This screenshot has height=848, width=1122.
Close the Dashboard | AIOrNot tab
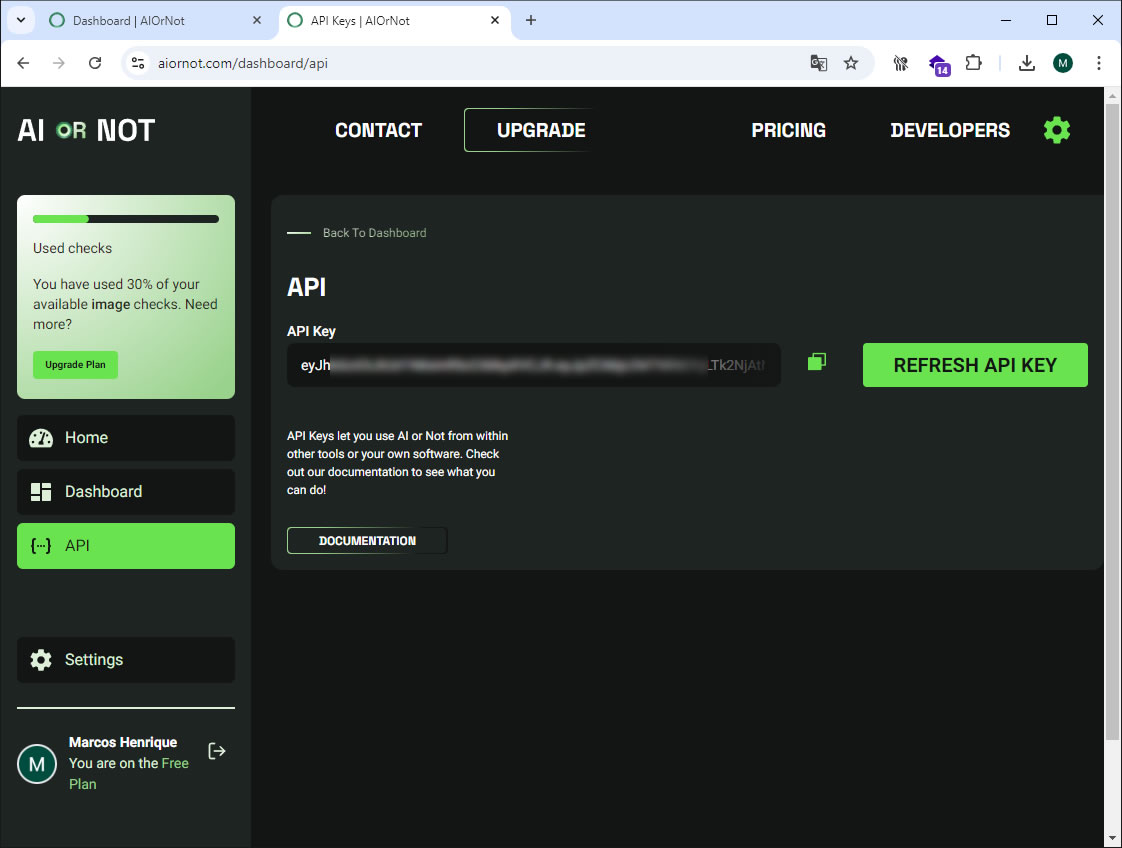pos(257,20)
